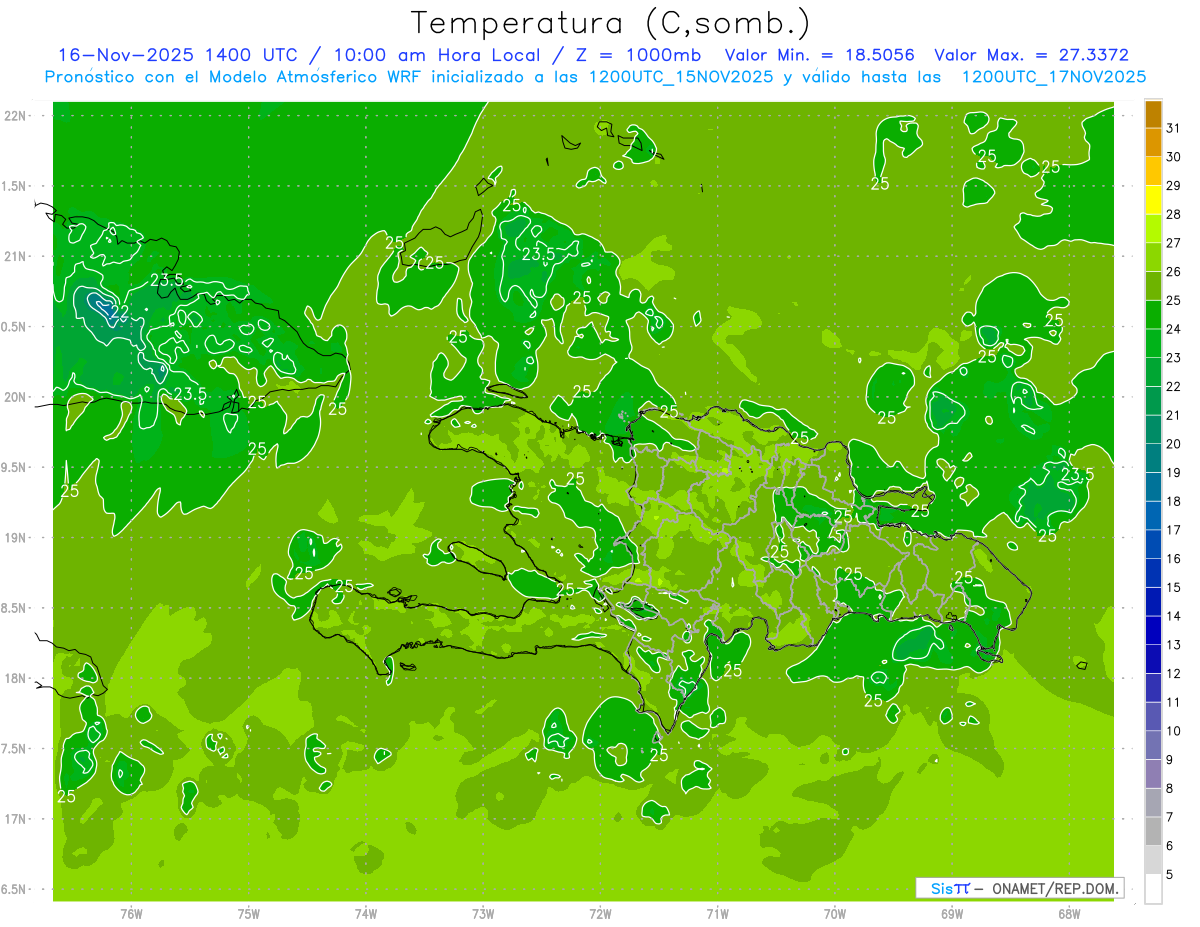Click the 'Valor Max. = 27.3372' value
This screenshot has width=1200, height=927.
[x=1031, y=54]
